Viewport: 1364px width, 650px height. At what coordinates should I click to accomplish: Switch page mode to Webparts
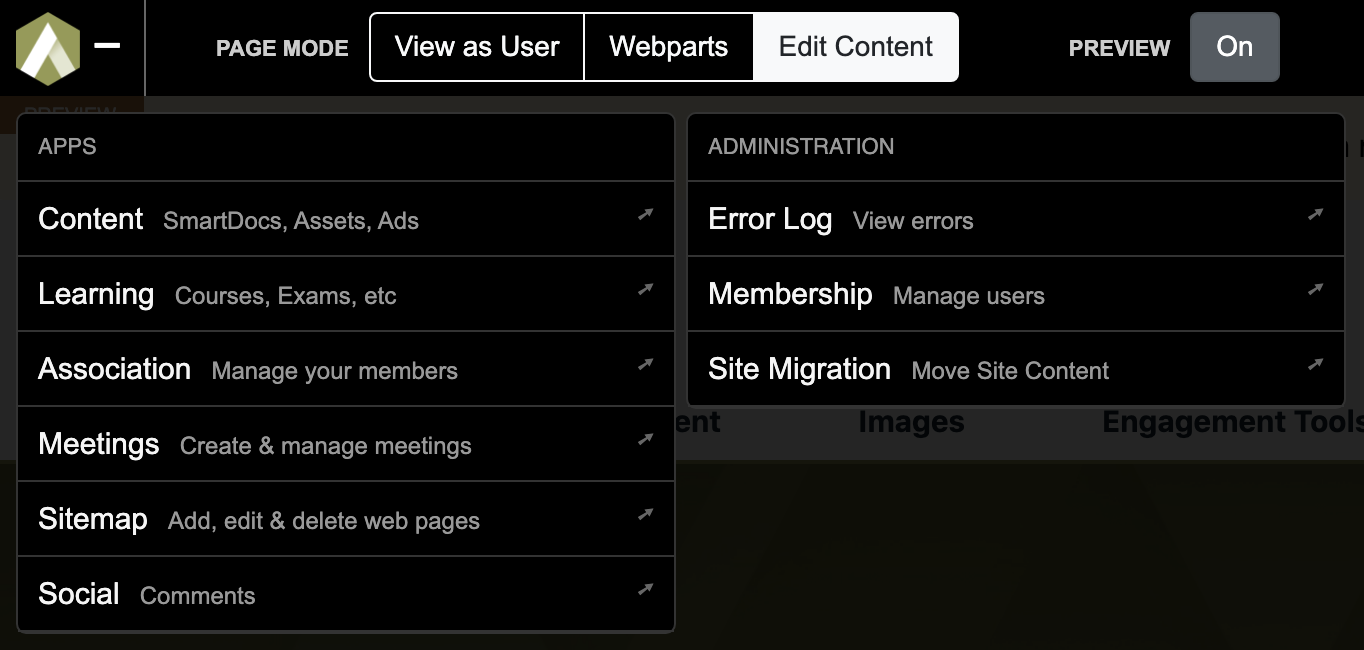[669, 47]
